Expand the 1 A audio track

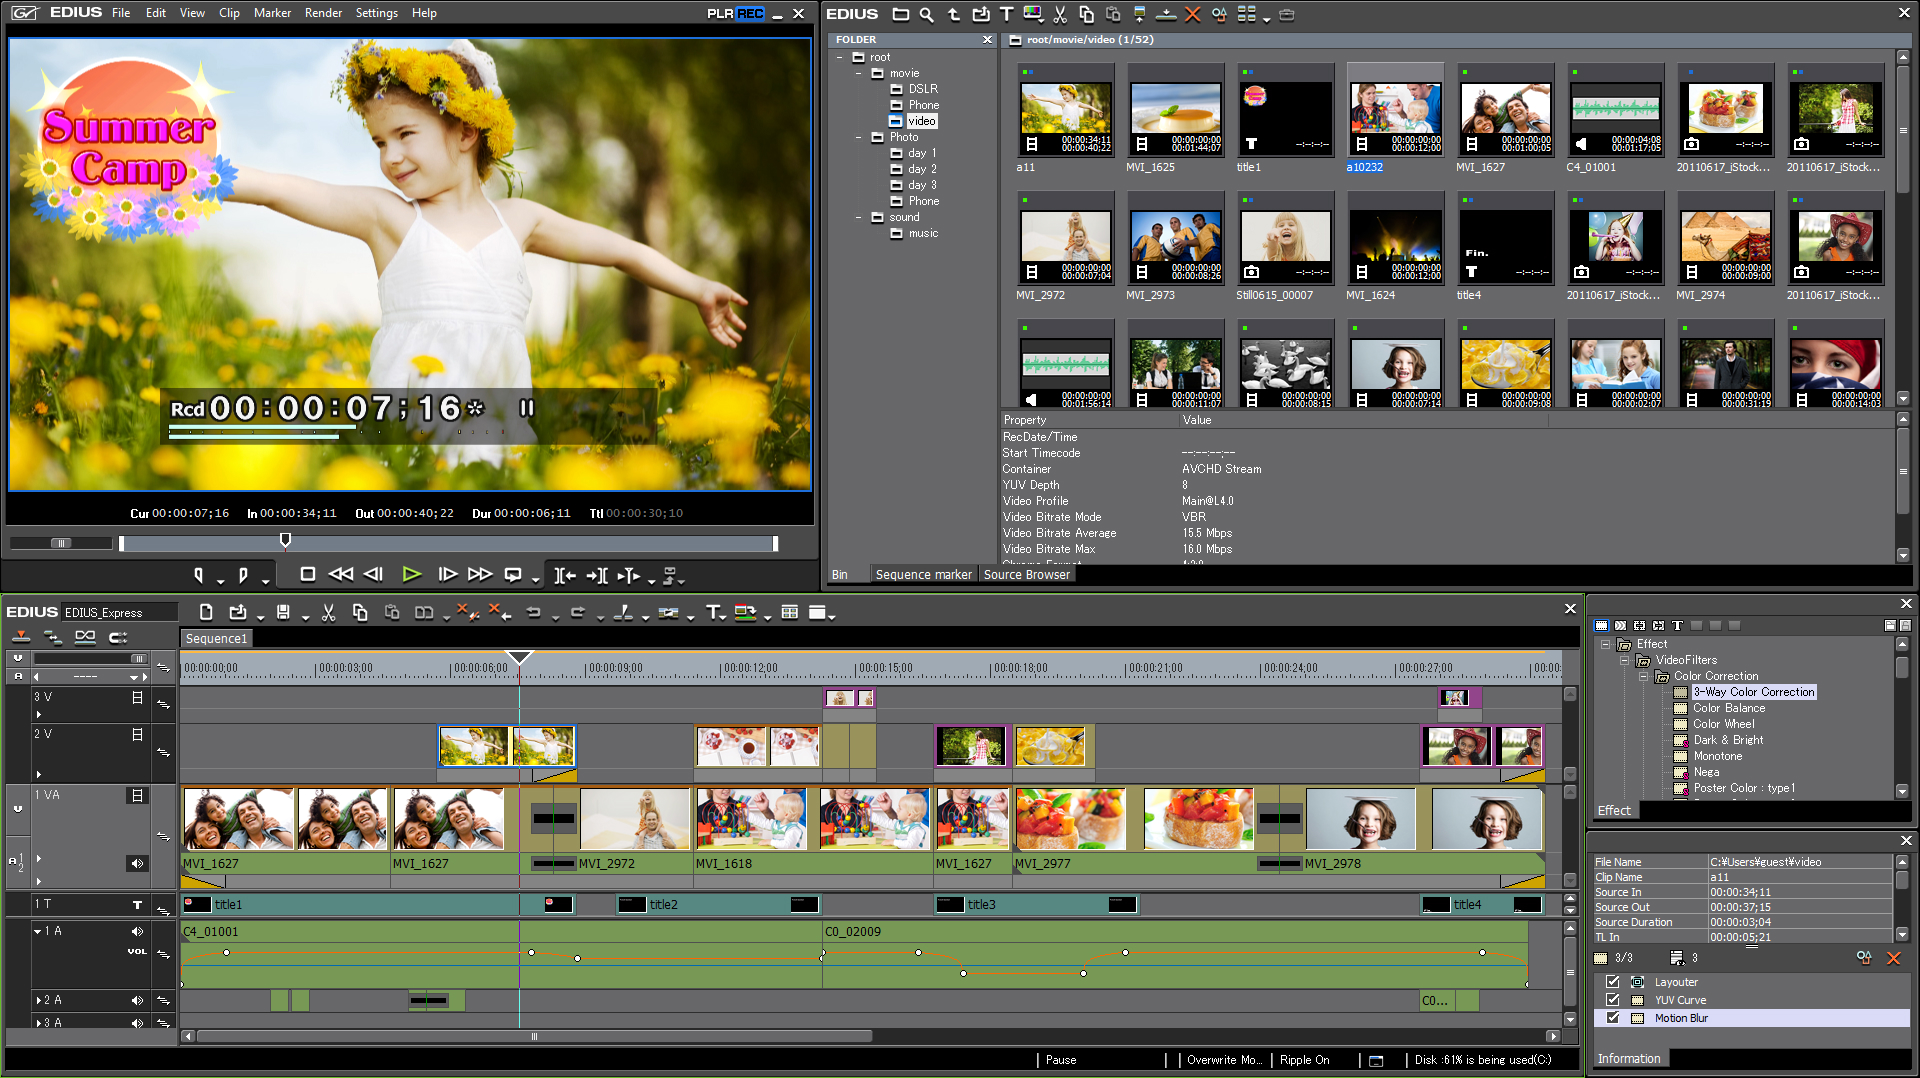pos(38,931)
